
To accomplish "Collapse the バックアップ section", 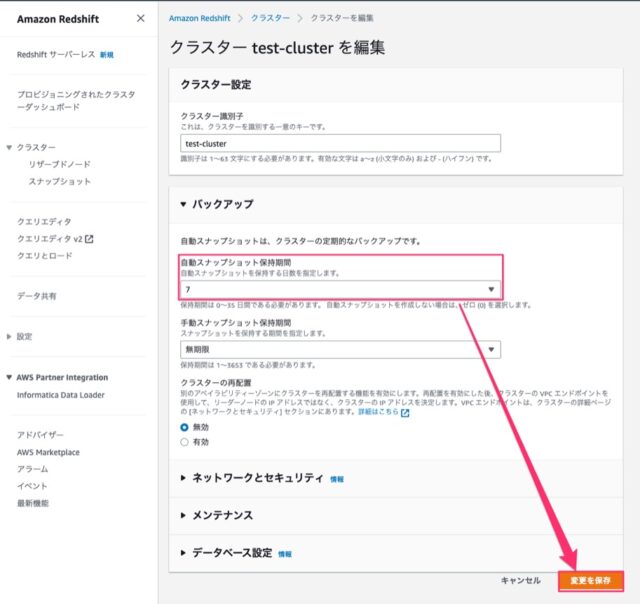I will [183, 204].
